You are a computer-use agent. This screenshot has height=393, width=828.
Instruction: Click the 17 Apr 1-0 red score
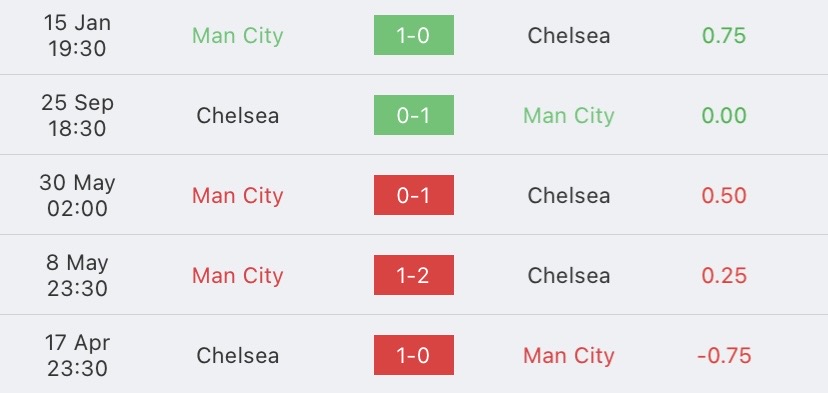tap(413, 355)
